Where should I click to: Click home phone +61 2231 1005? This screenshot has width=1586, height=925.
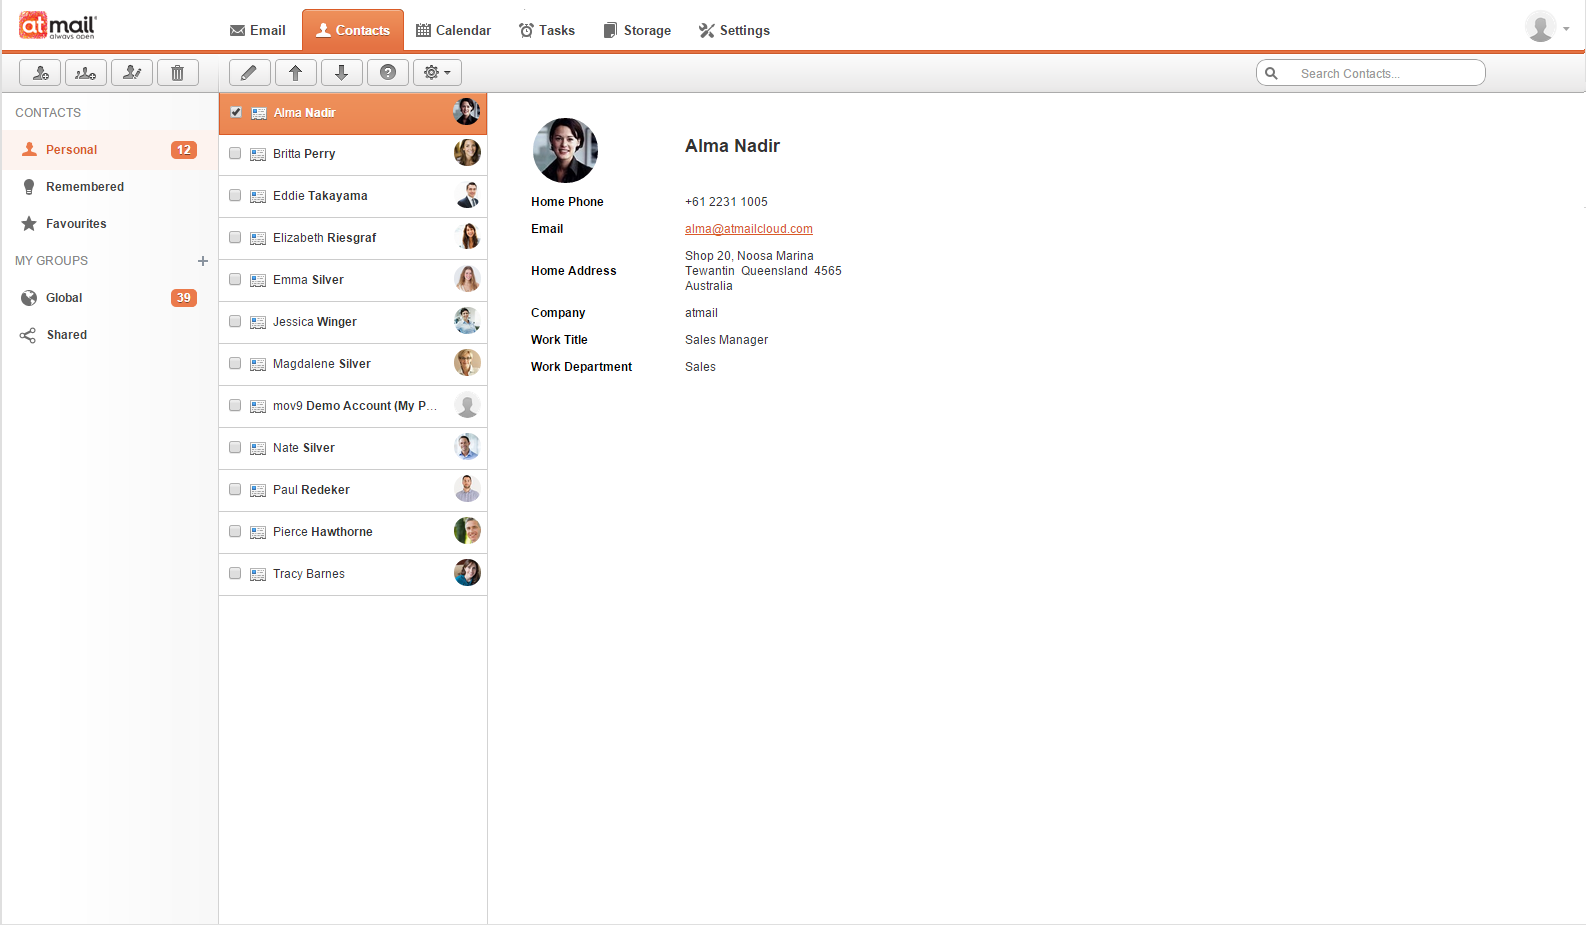point(726,202)
